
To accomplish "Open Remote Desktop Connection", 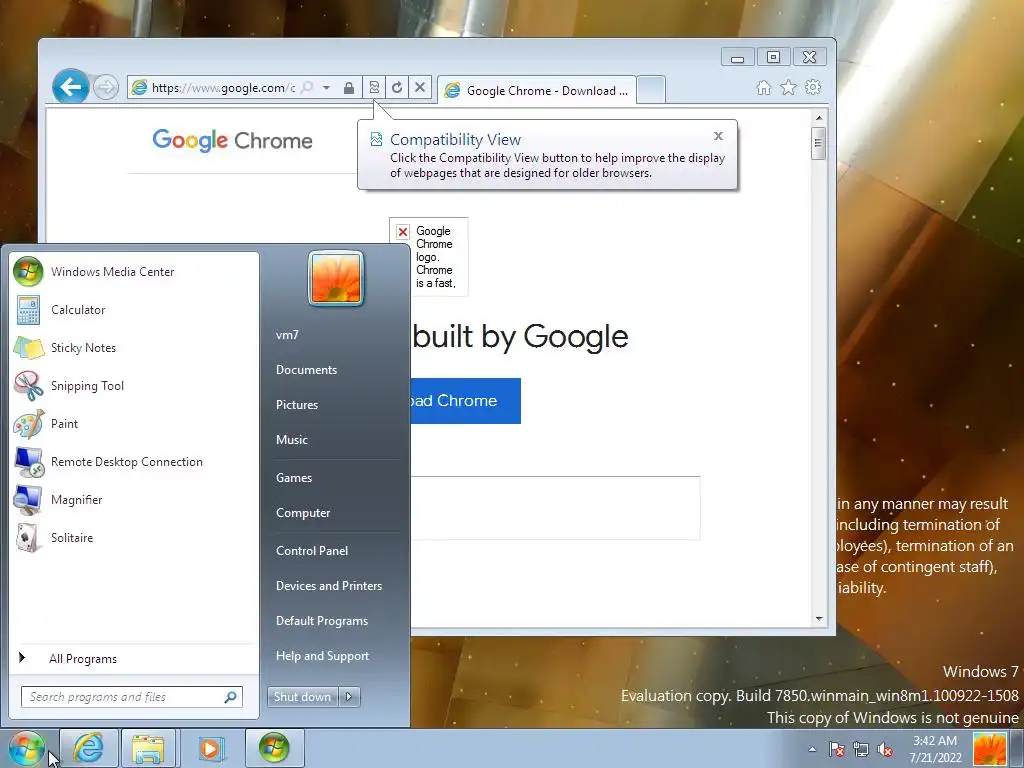I will click(x=134, y=462).
